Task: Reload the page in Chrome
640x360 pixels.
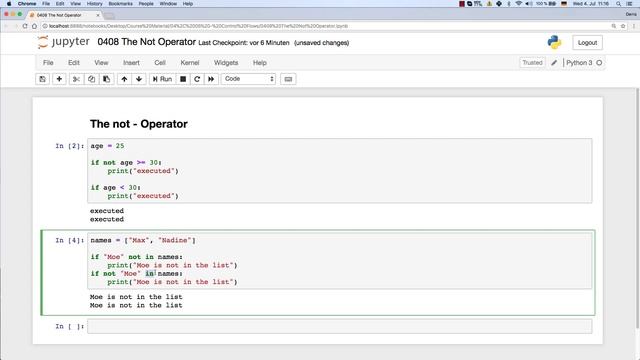Action: 25,26
